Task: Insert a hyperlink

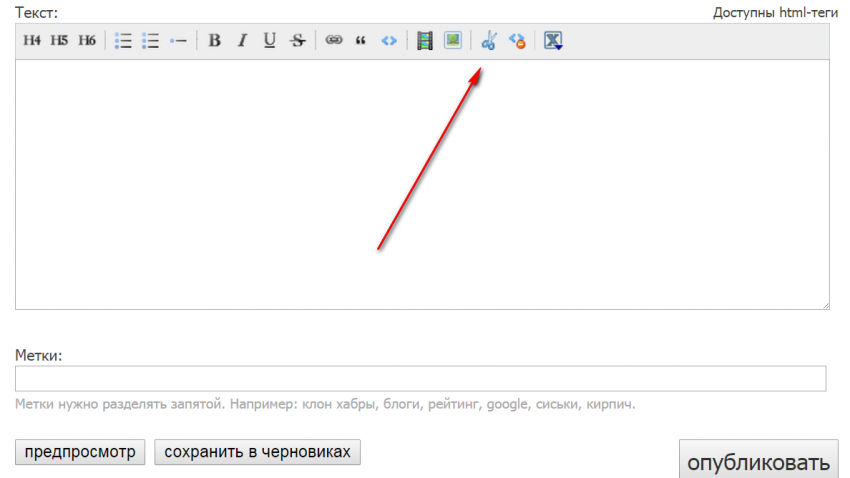Action: coord(333,41)
